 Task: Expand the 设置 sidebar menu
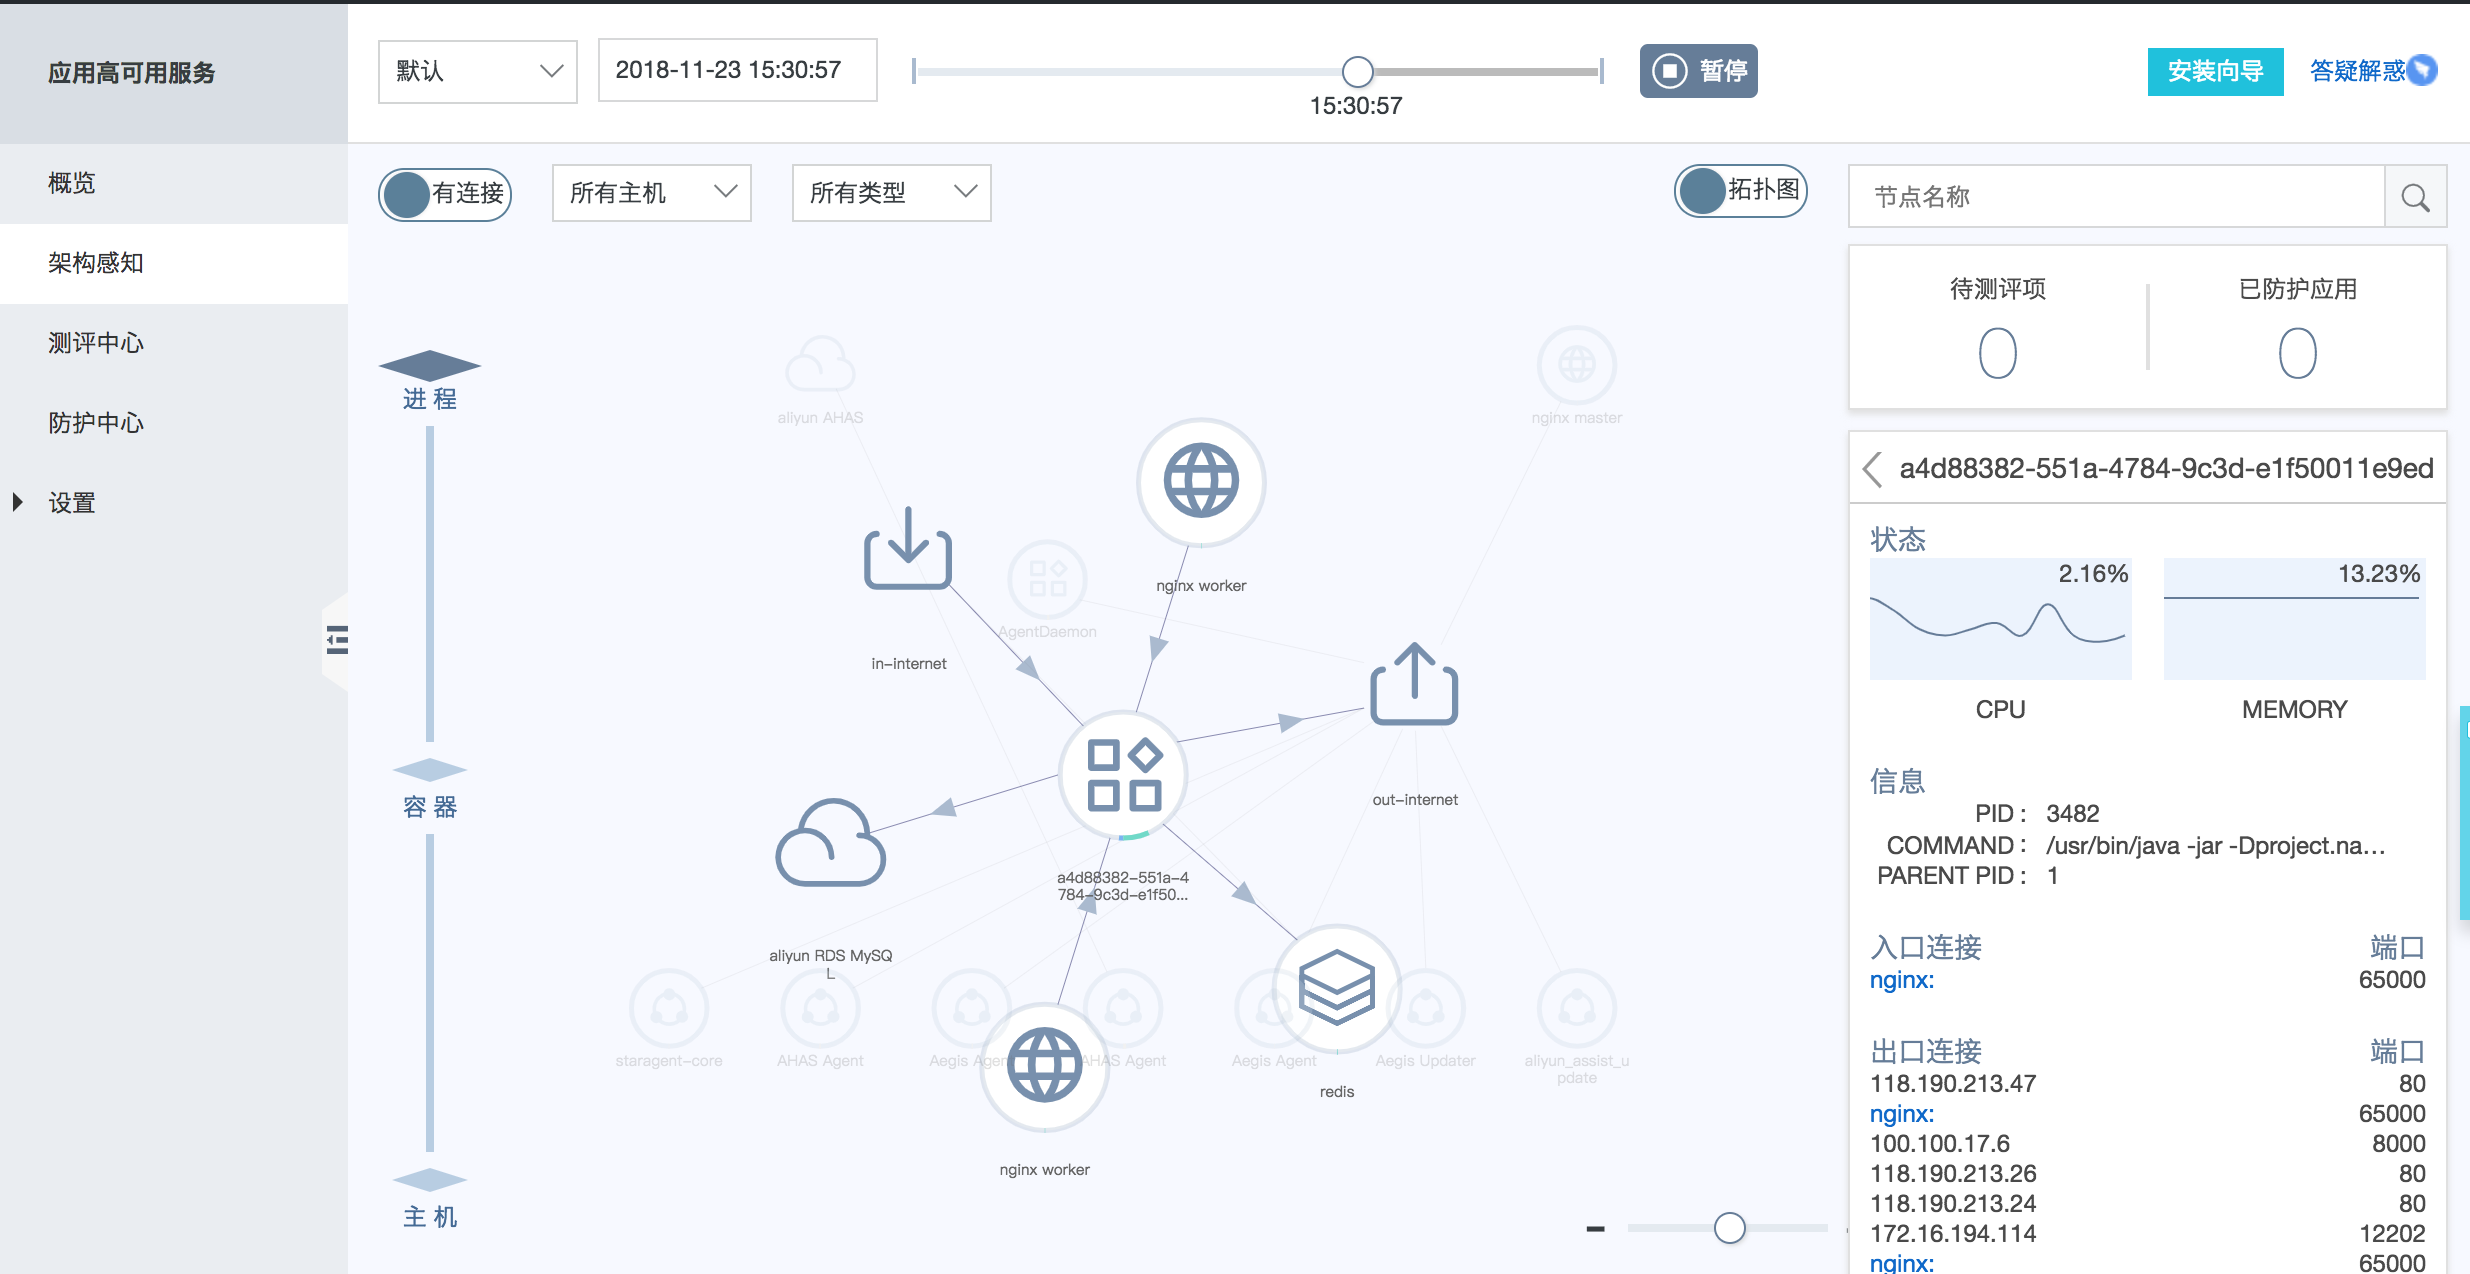[70, 502]
